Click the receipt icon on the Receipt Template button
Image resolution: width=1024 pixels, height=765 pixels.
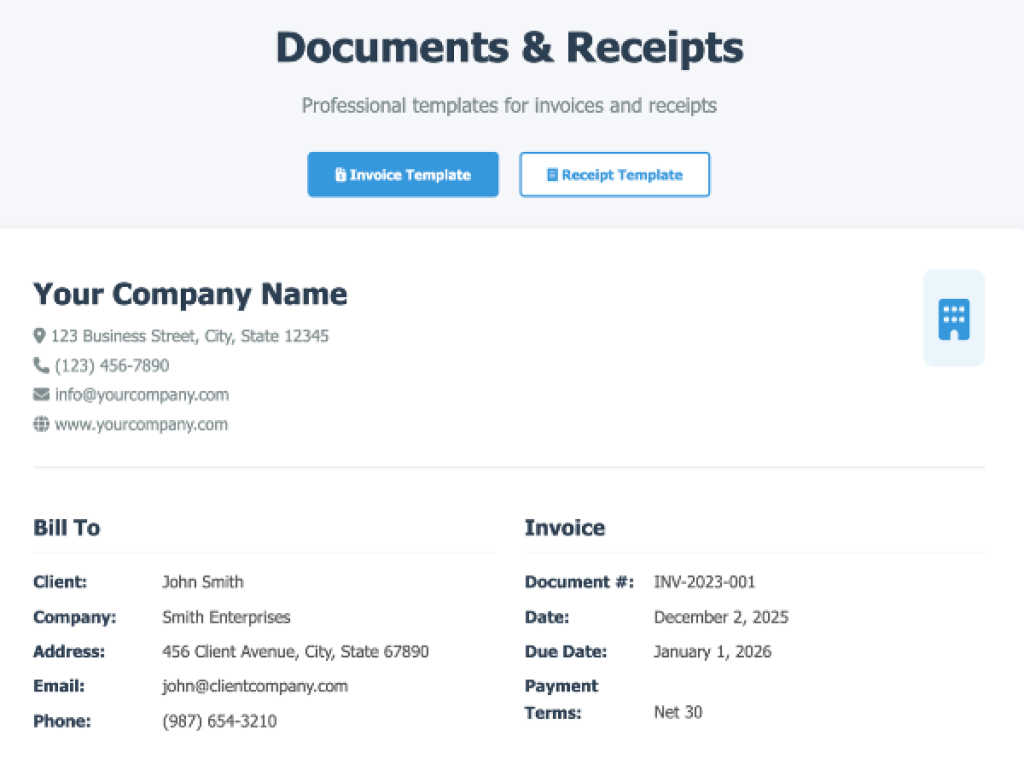click(x=551, y=174)
